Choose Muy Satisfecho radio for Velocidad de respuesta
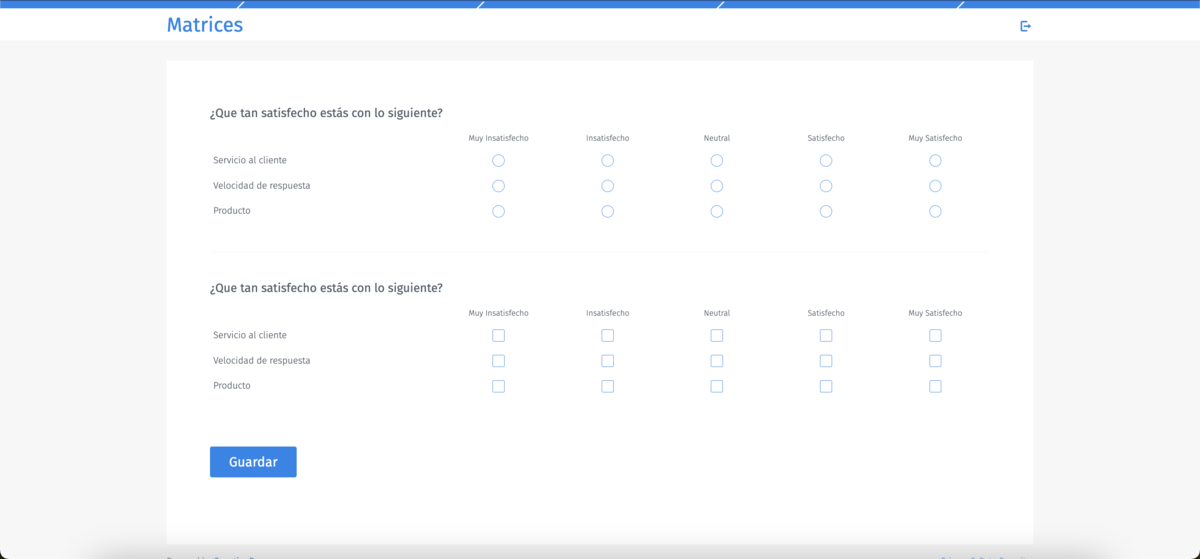This screenshot has width=1200, height=559. click(x=935, y=186)
